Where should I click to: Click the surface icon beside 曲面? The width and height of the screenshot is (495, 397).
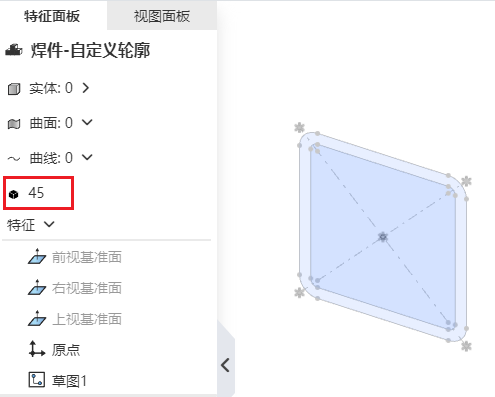pyautogui.click(x=14, y=124)
